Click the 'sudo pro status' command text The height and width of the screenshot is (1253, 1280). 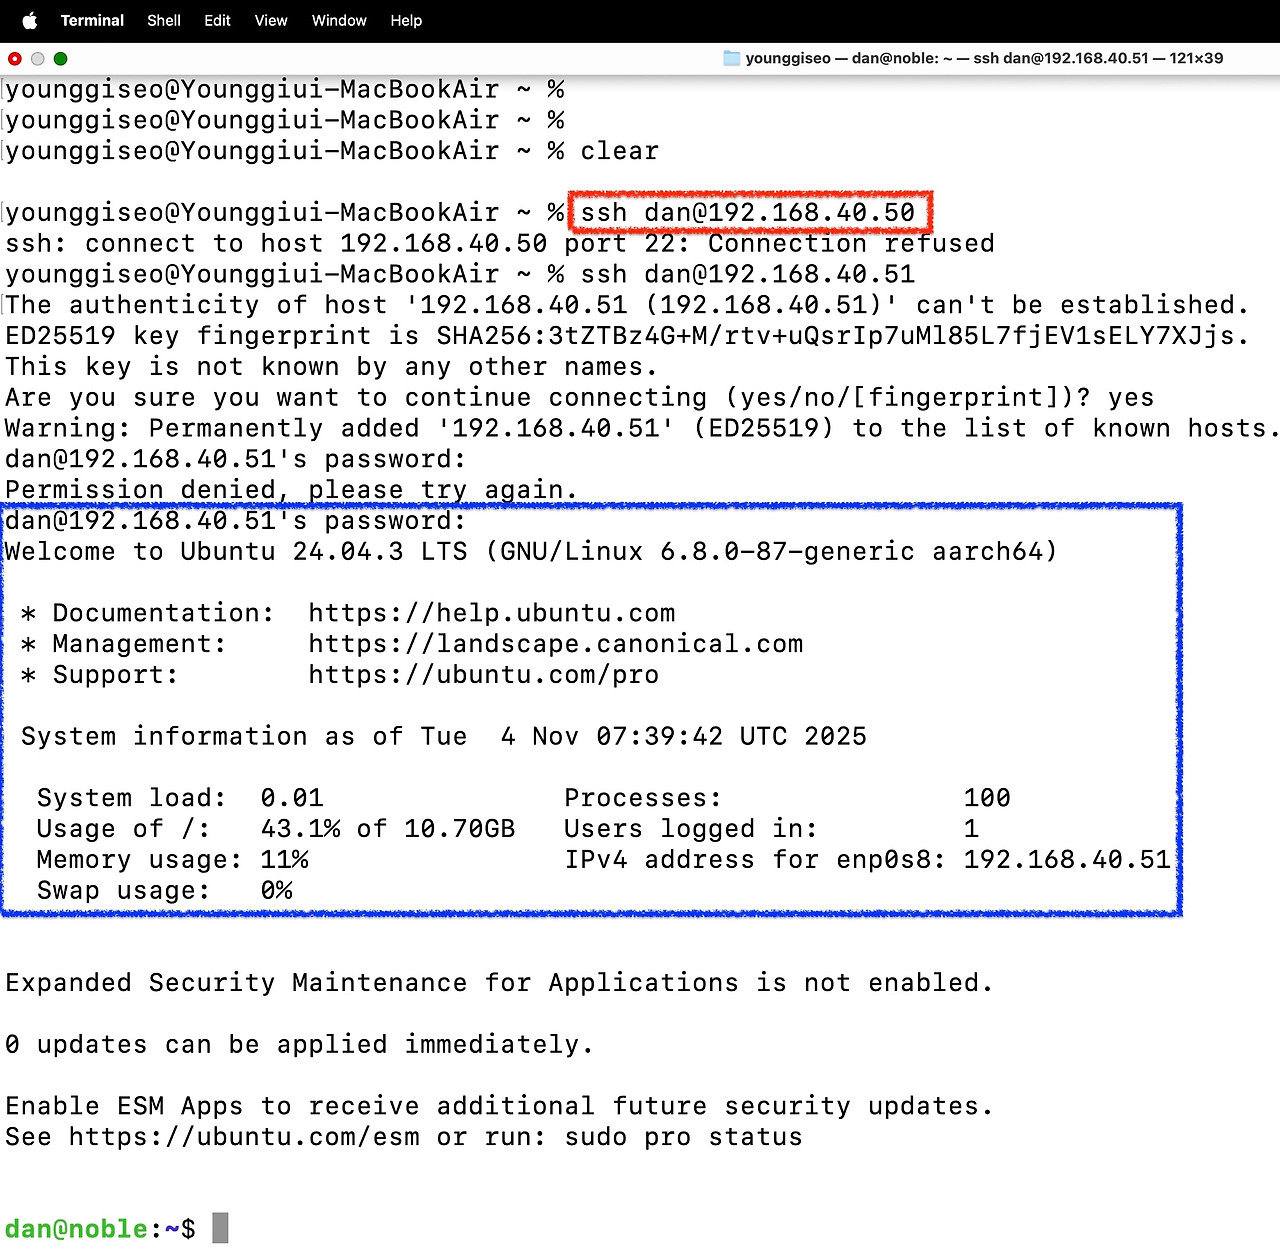click(683, 1138)
